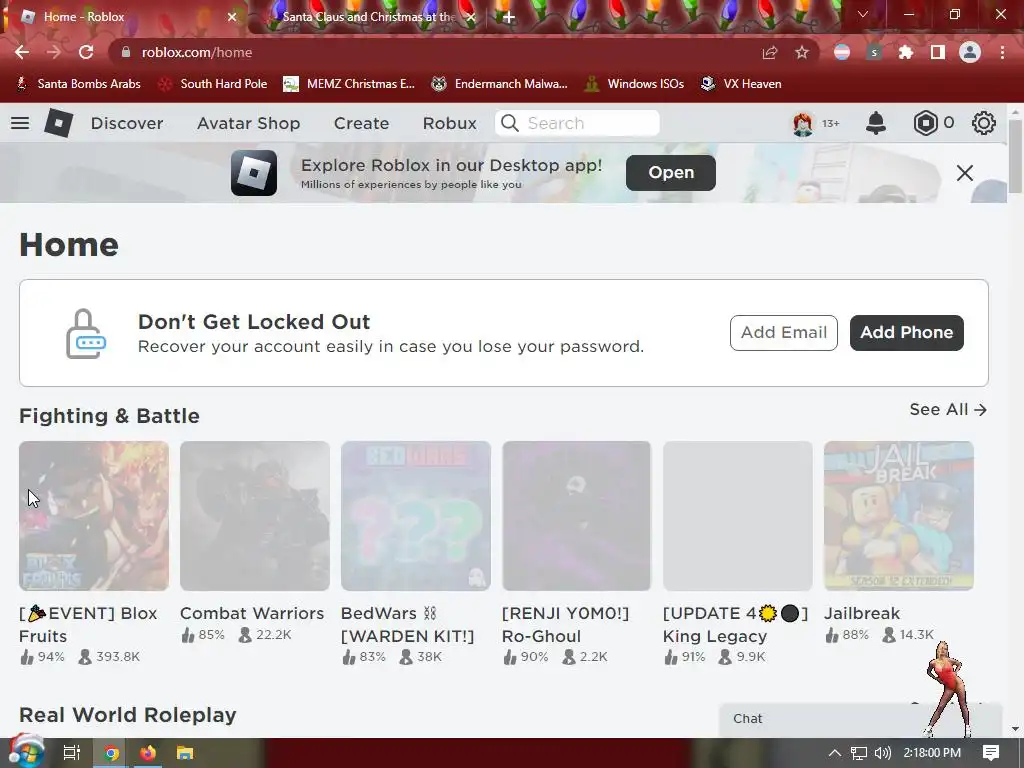Click the Add Phone button
This screenshot has height=768, width=1024.
[x=906, y=332]
